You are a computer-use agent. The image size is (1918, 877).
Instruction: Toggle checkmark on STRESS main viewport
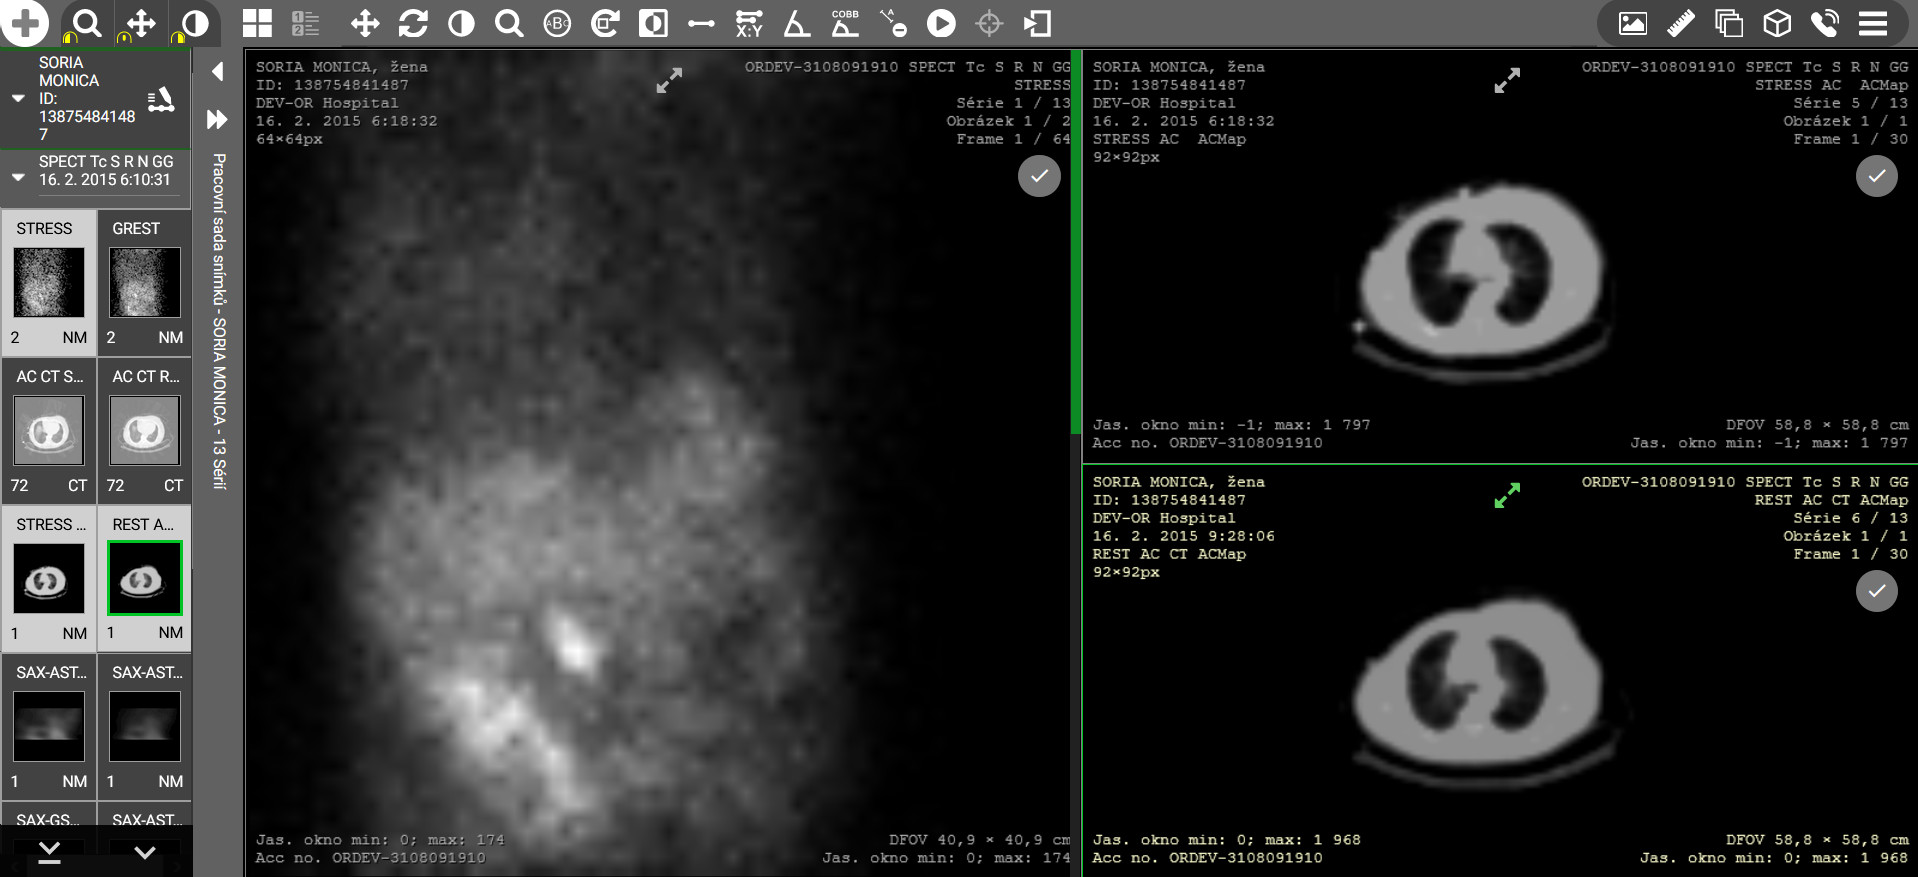tap(1039, 176)
